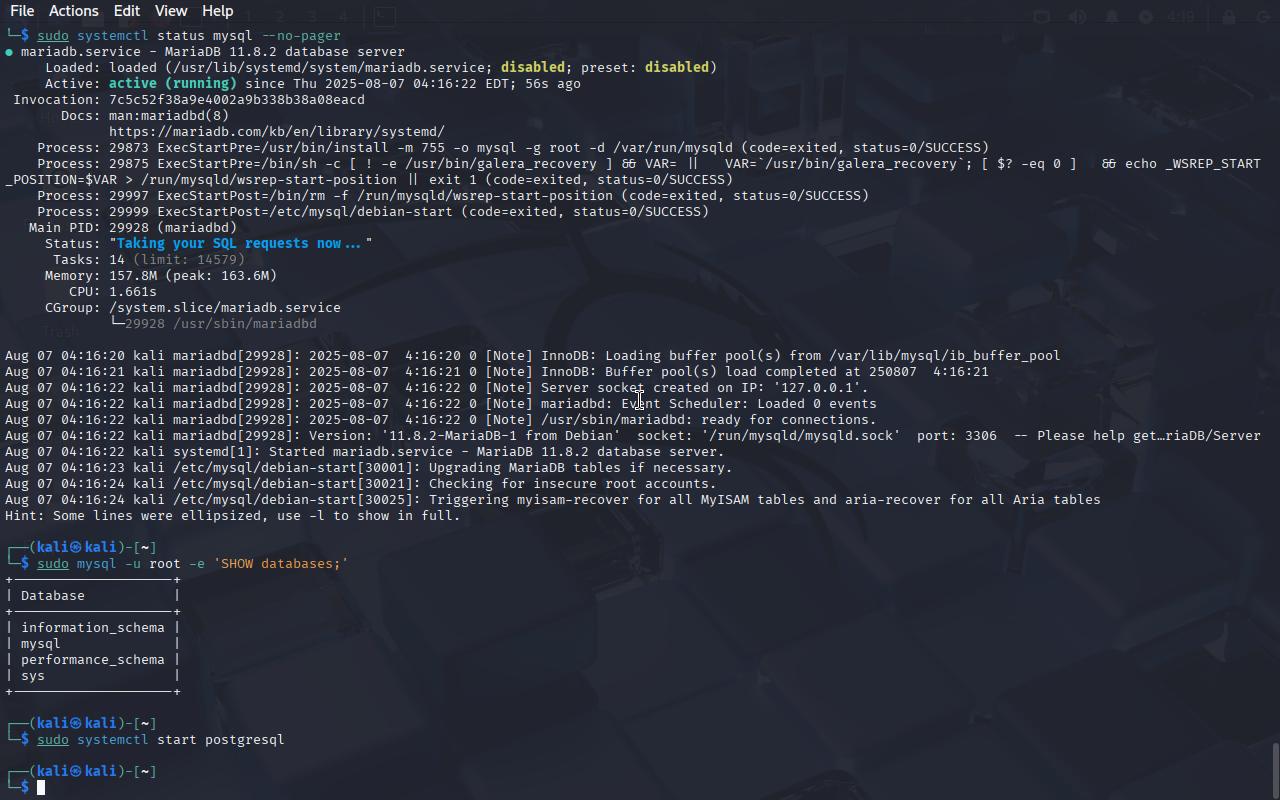Click the 'Main PID: 29928 (mariadbd)' line

(133, 228)
